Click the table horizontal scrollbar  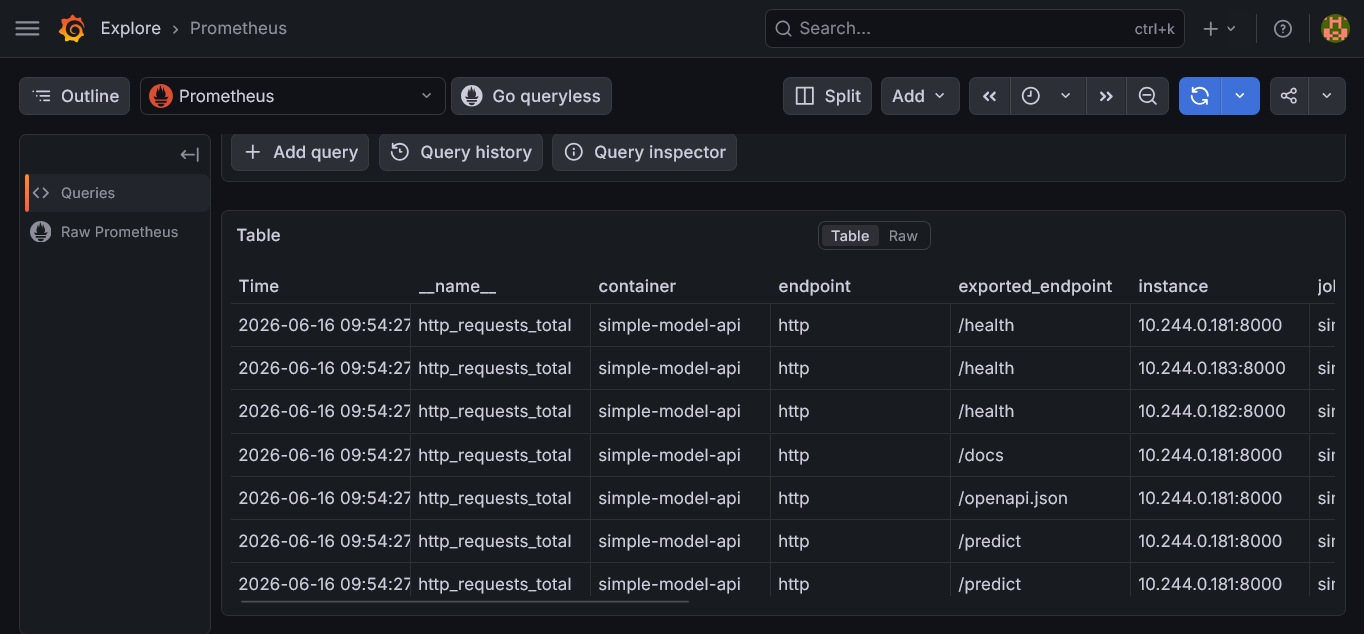[465, 601]
